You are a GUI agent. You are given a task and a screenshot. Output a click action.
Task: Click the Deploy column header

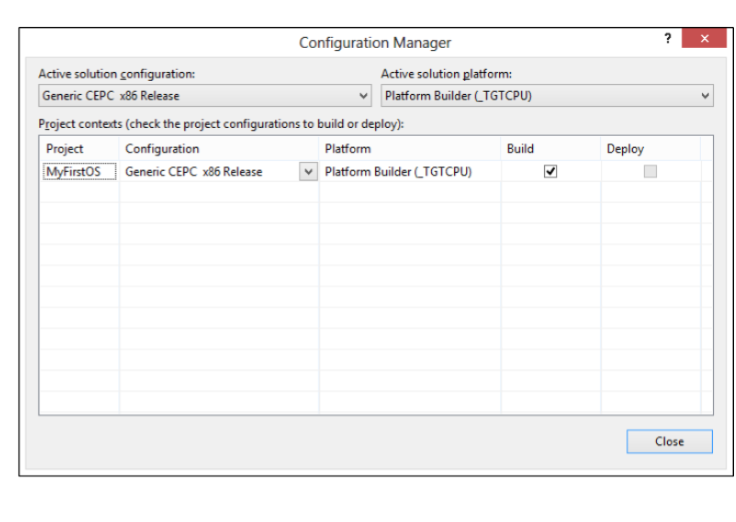pos(651,149)
